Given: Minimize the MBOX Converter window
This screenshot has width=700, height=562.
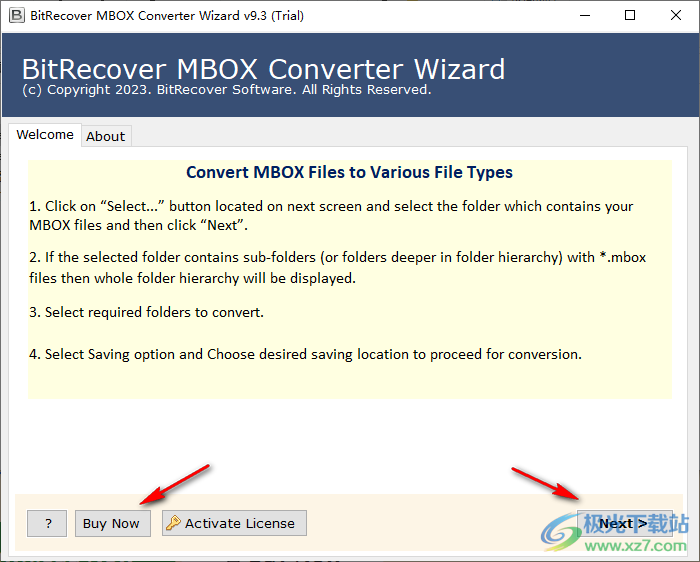Looking at the screenshot, I should point(585,16).
